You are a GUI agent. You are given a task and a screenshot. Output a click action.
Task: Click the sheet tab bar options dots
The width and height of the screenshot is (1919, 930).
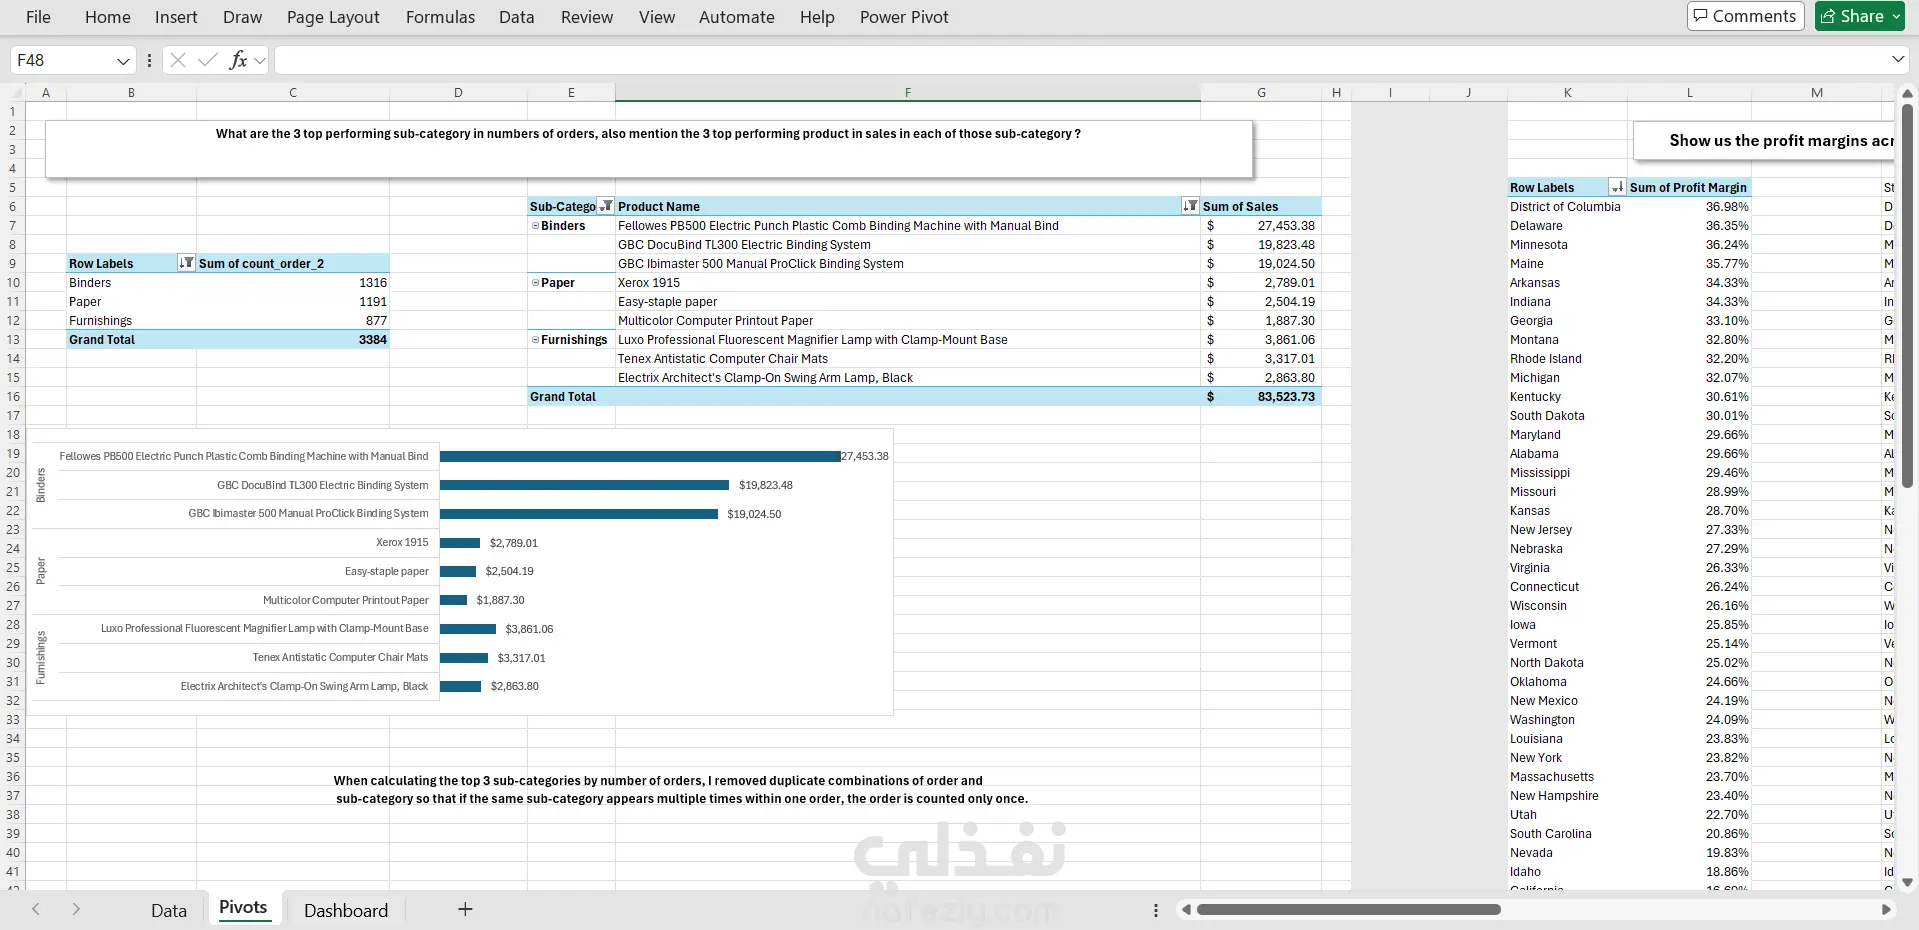1155,910
